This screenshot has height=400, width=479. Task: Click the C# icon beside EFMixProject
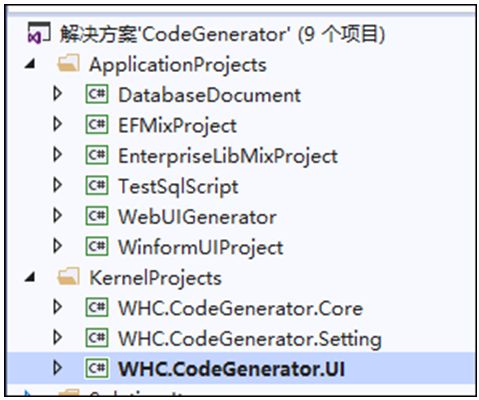point(97,124)
